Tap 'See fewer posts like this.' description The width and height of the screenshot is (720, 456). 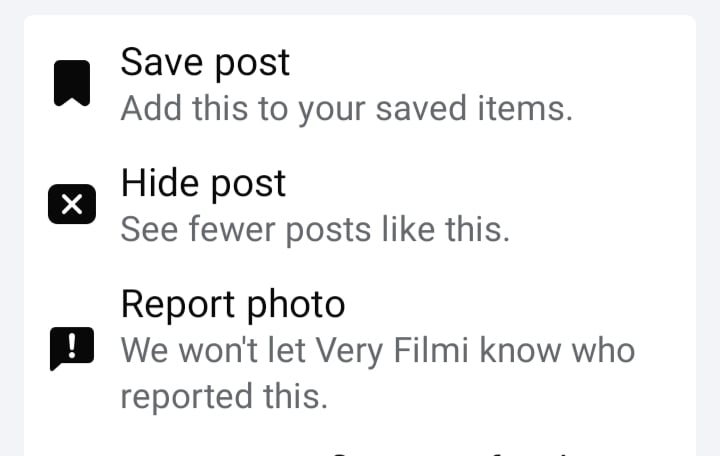315,230
